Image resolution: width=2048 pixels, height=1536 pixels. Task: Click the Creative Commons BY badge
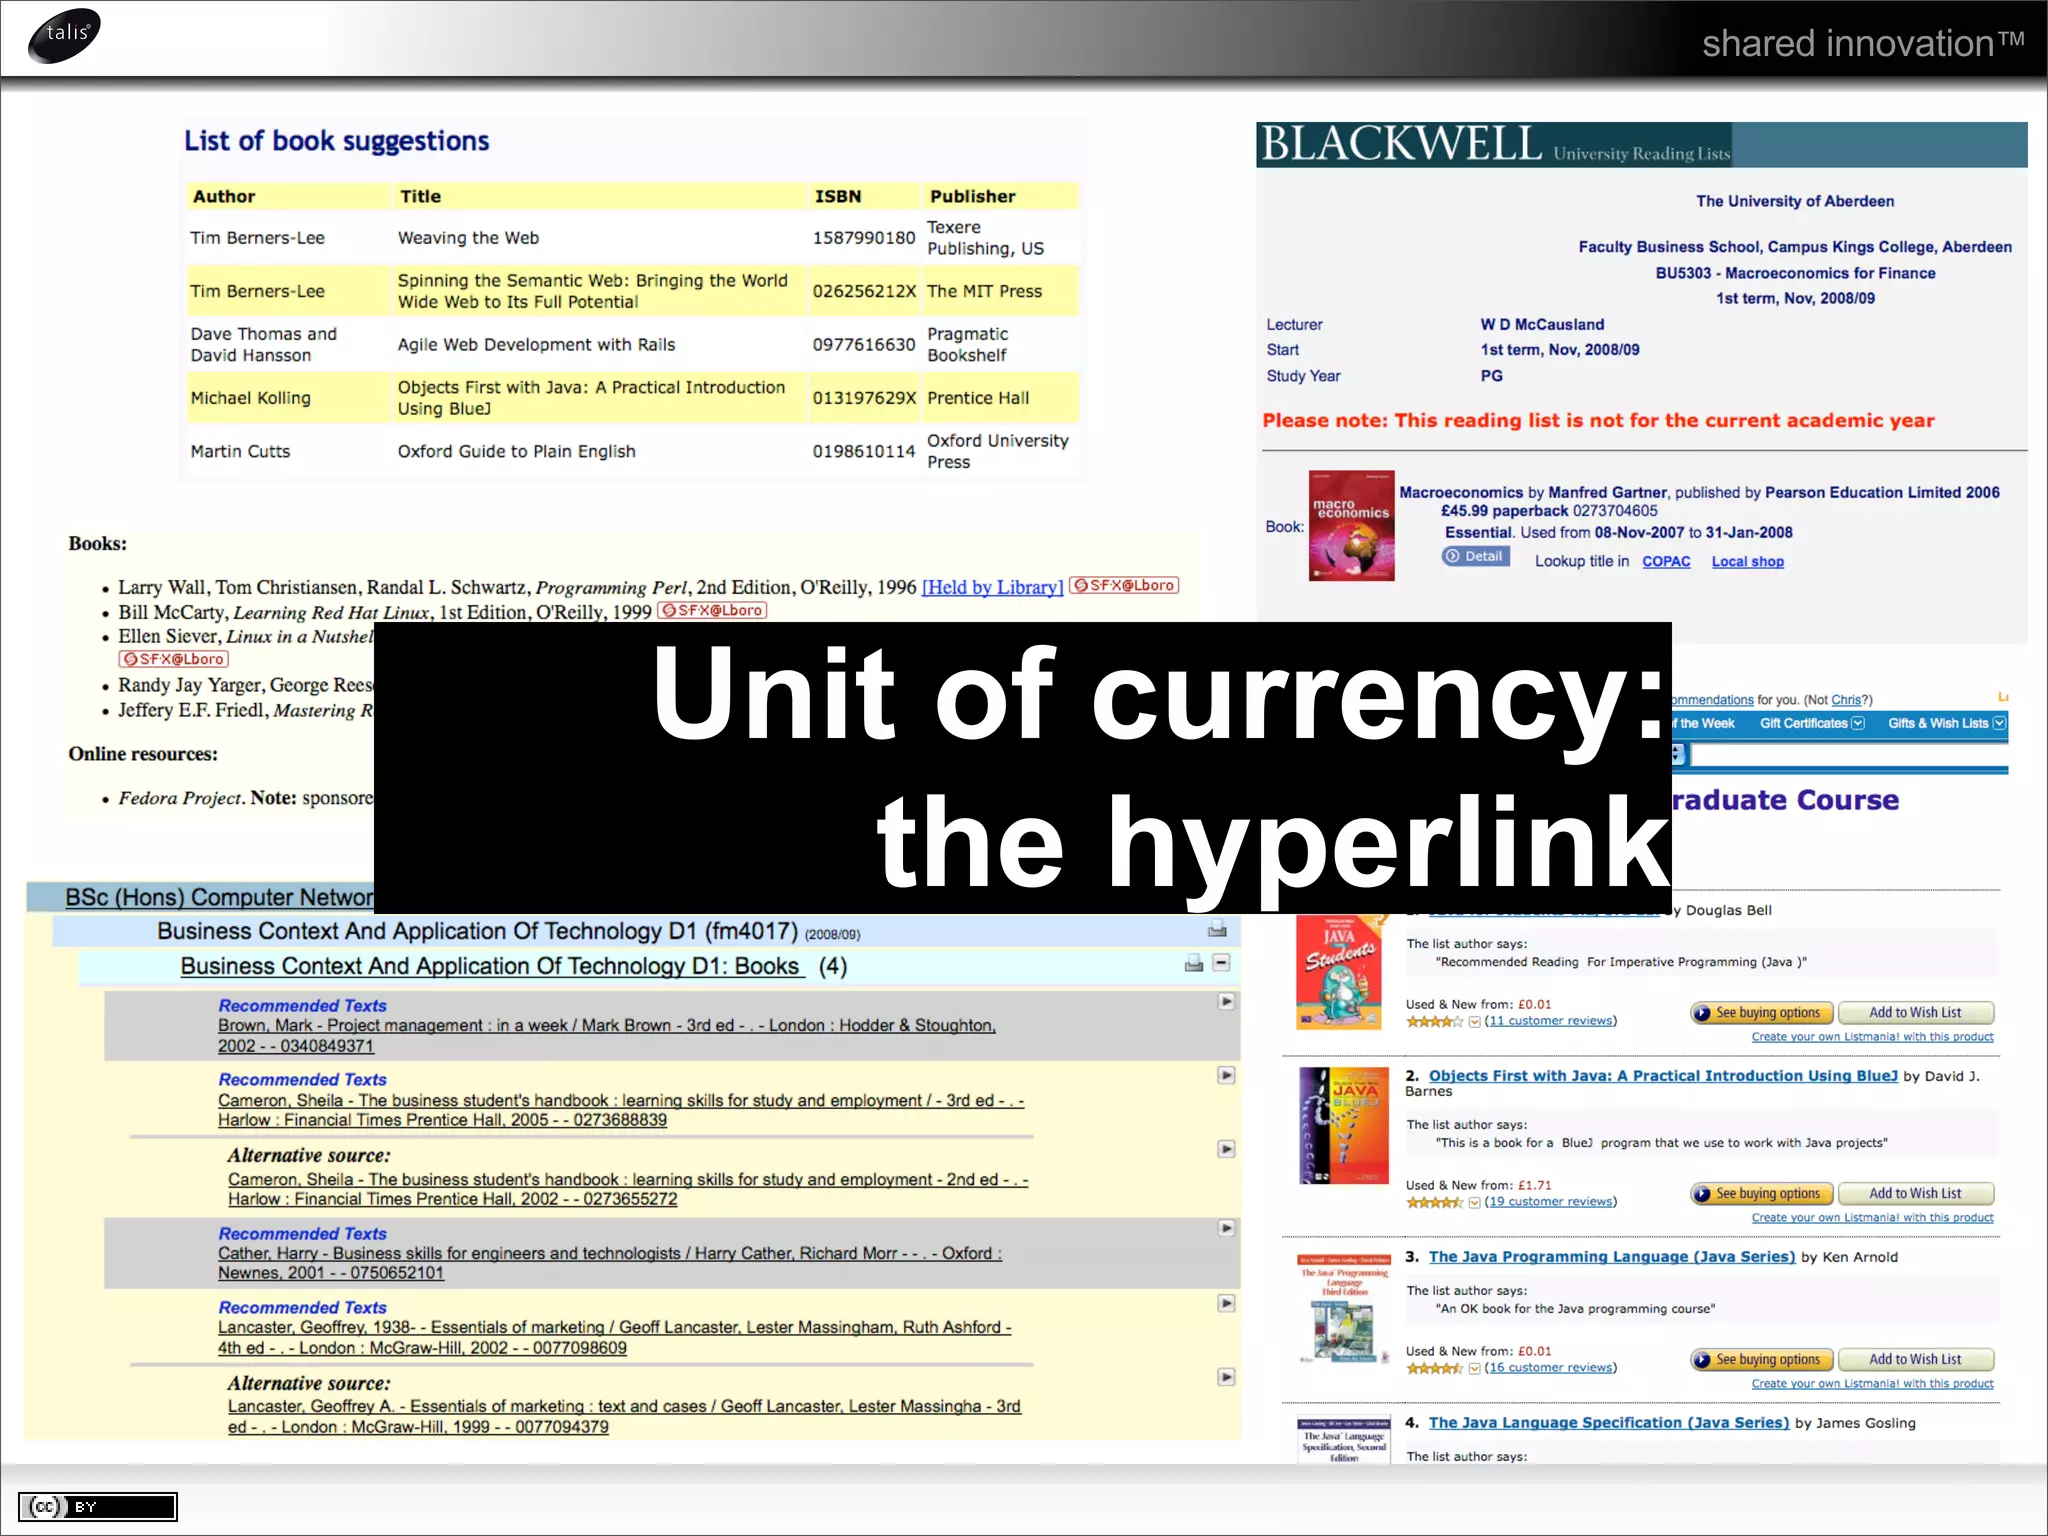coord(98,1506)
